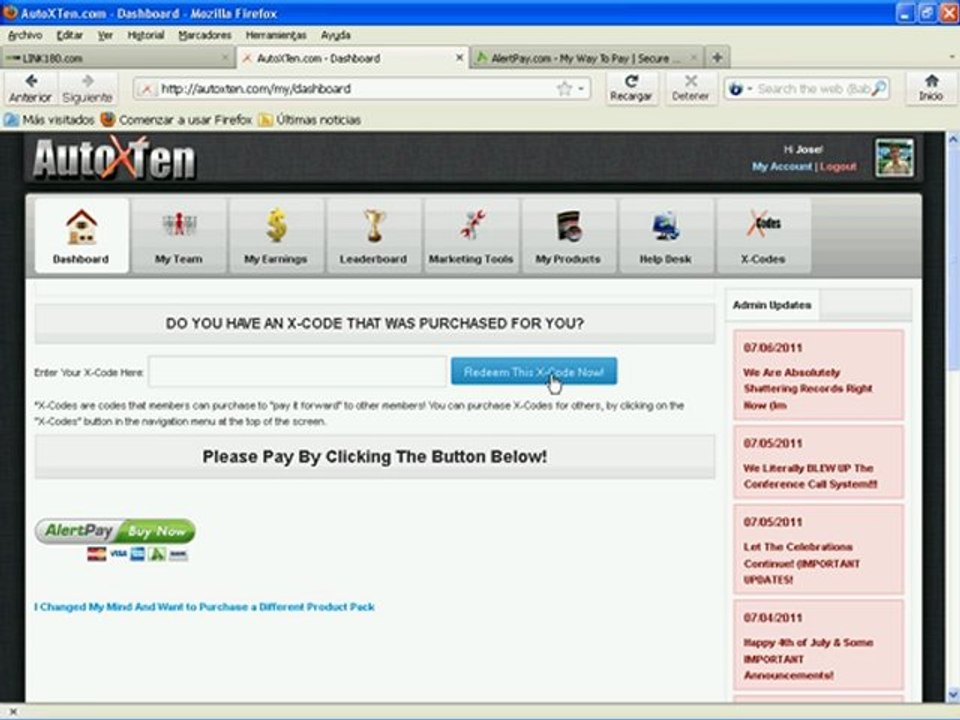Open the Historial menu
Viewport: 960px width, 720px height.
pos(146,35)
